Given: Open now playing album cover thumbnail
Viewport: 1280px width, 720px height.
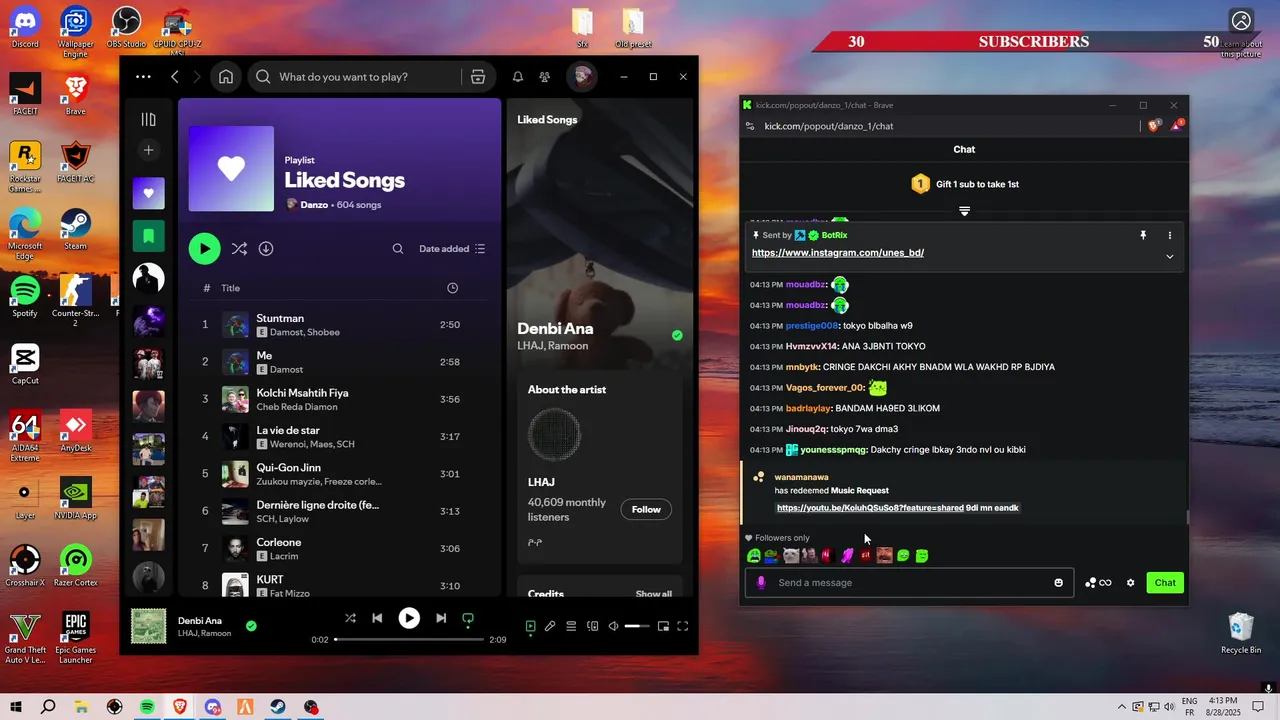Looking at the screenshot, I should pyautogui.click(x=149, y=626).
